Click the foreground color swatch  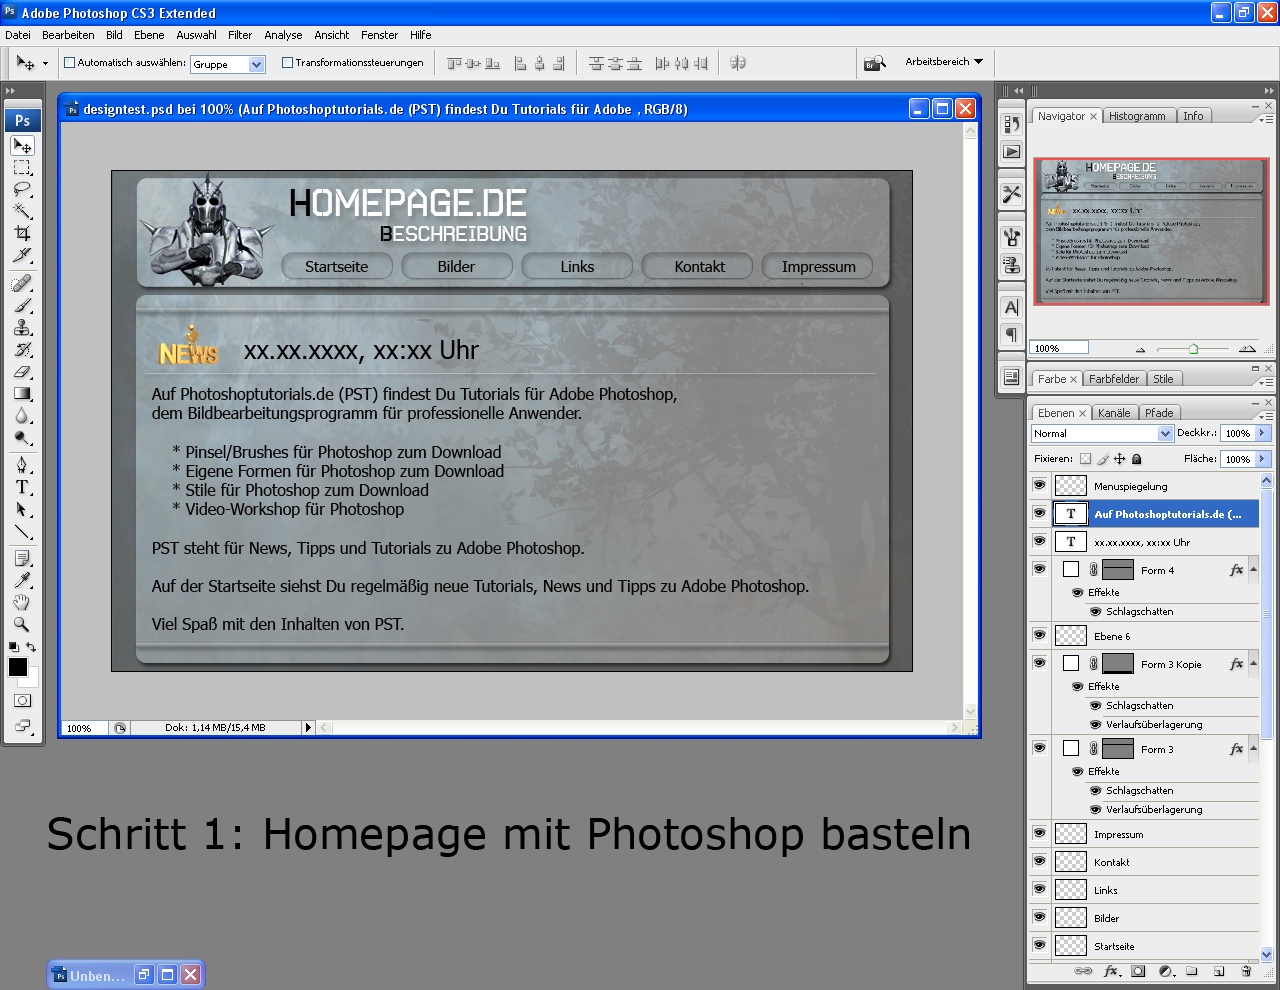pyautogui.click(x=18, y=667)
